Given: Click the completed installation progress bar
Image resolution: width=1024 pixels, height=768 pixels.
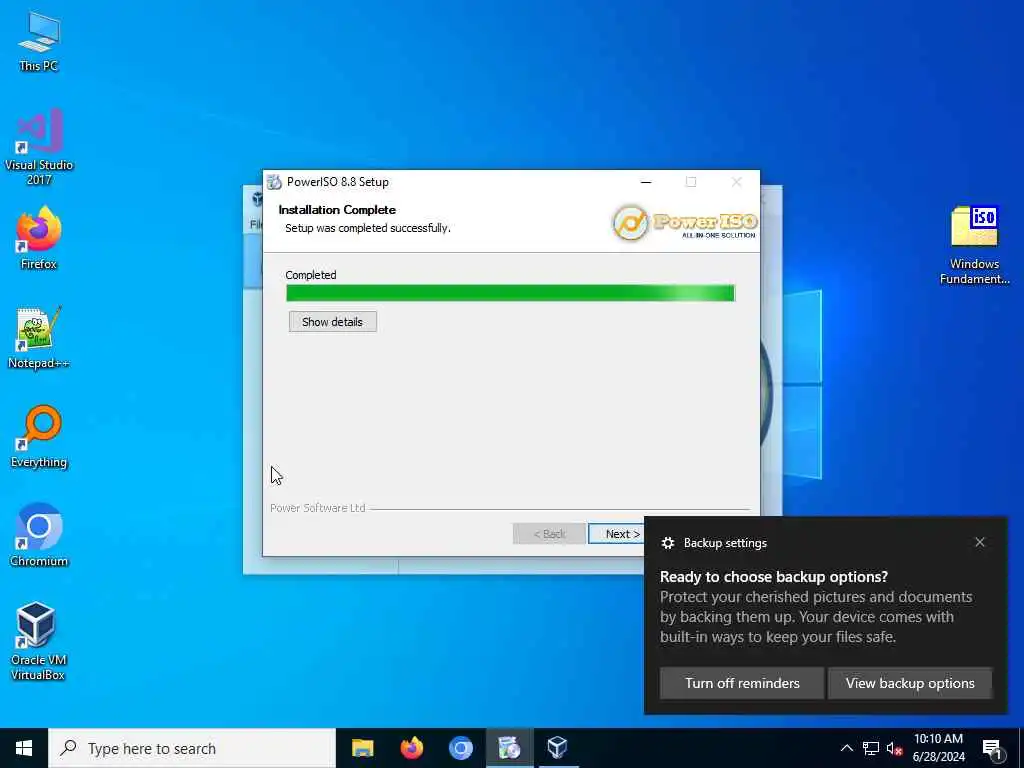Looking at the screenshot, I should pyautogui.click(x=510, y=293).
